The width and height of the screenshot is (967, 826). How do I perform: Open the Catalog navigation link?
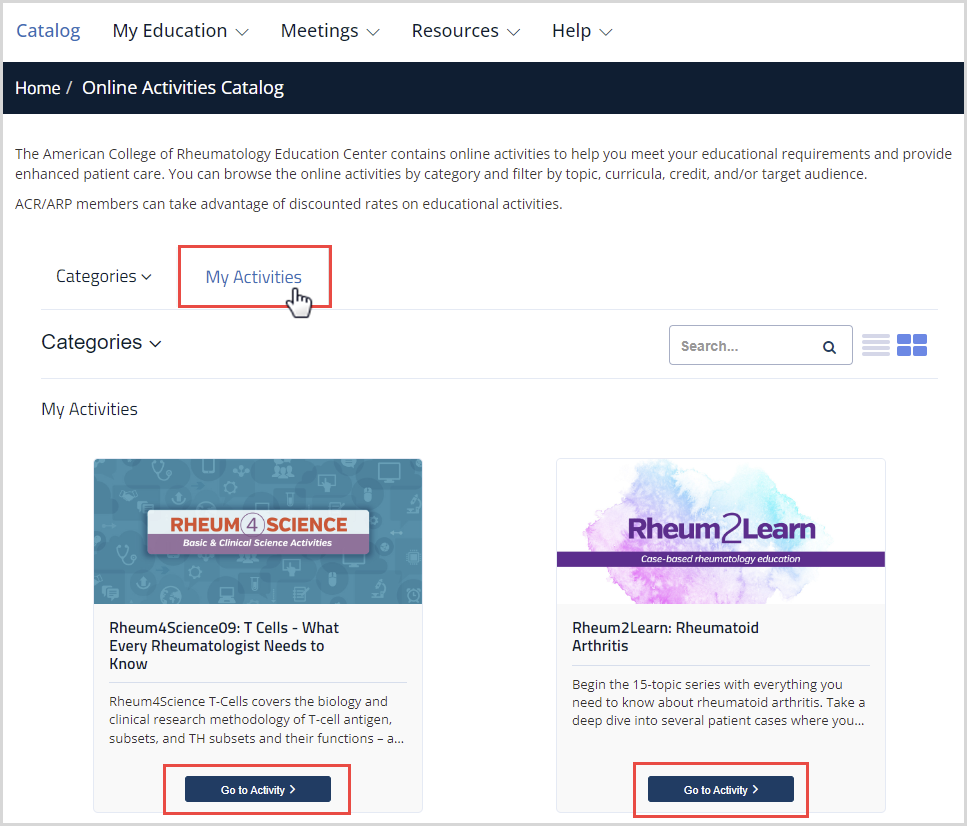48,31
